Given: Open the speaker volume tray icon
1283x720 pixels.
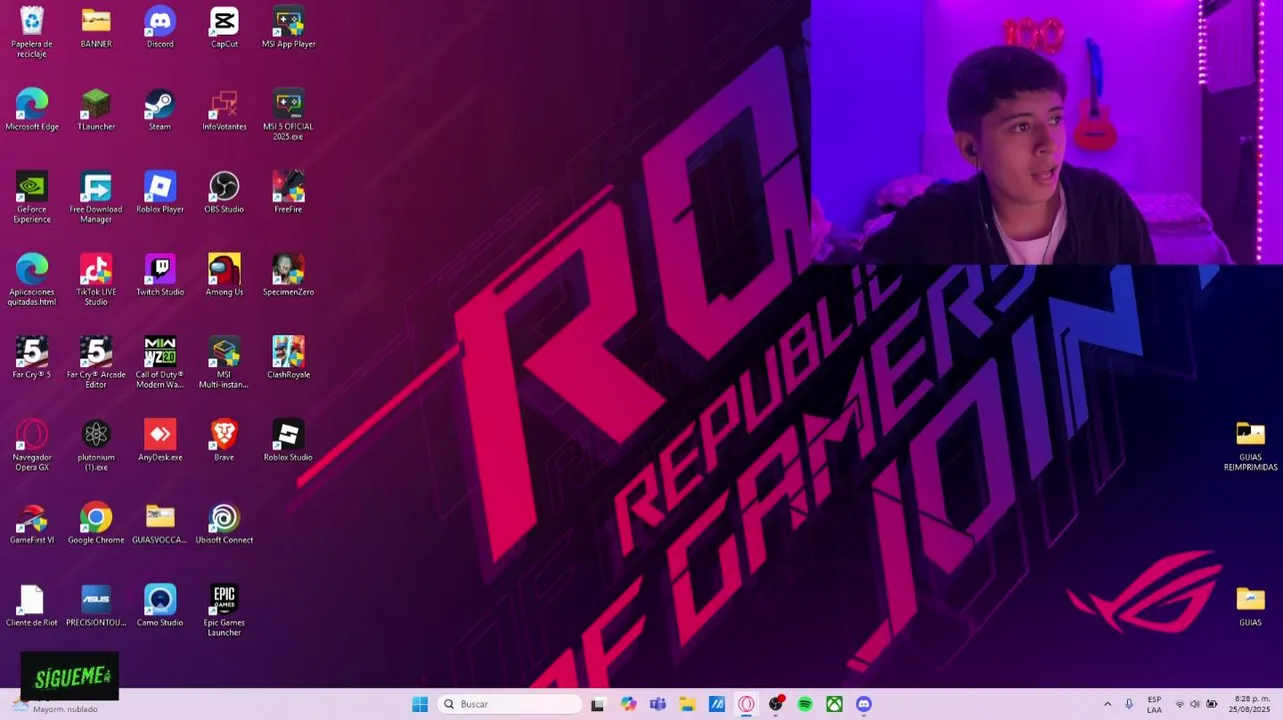Looking at the screenshot, I should 1194,704.
